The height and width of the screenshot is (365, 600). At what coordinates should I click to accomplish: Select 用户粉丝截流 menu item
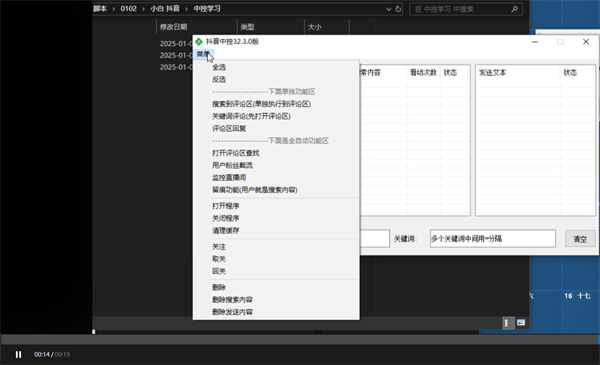tap(232, 165)
